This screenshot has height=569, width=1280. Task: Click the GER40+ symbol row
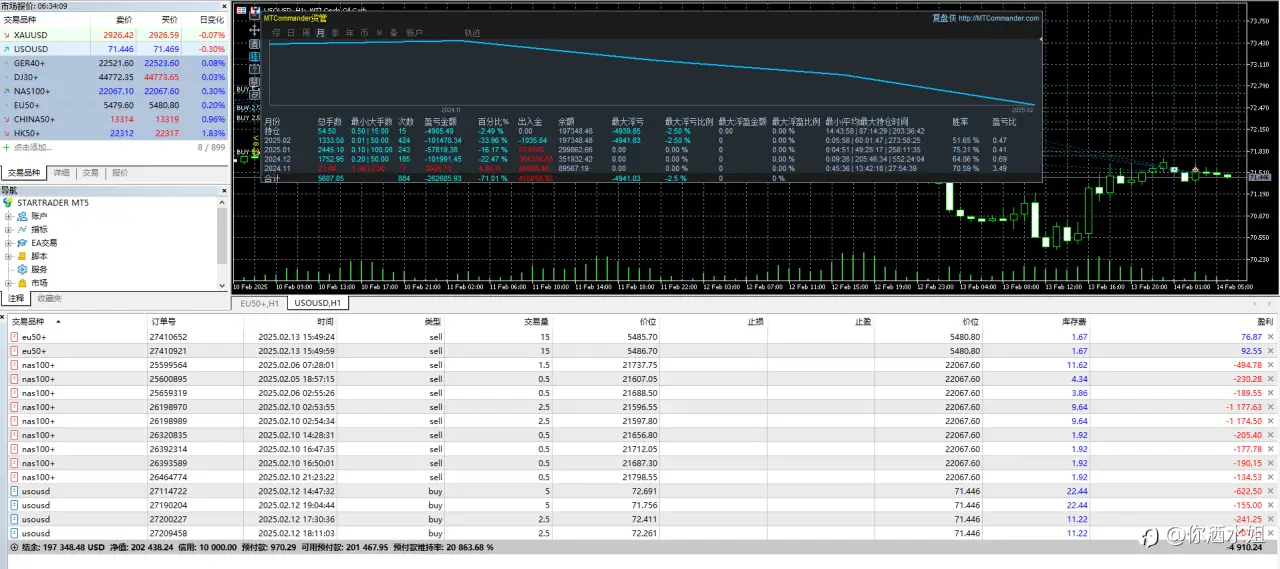click(114, 62)
